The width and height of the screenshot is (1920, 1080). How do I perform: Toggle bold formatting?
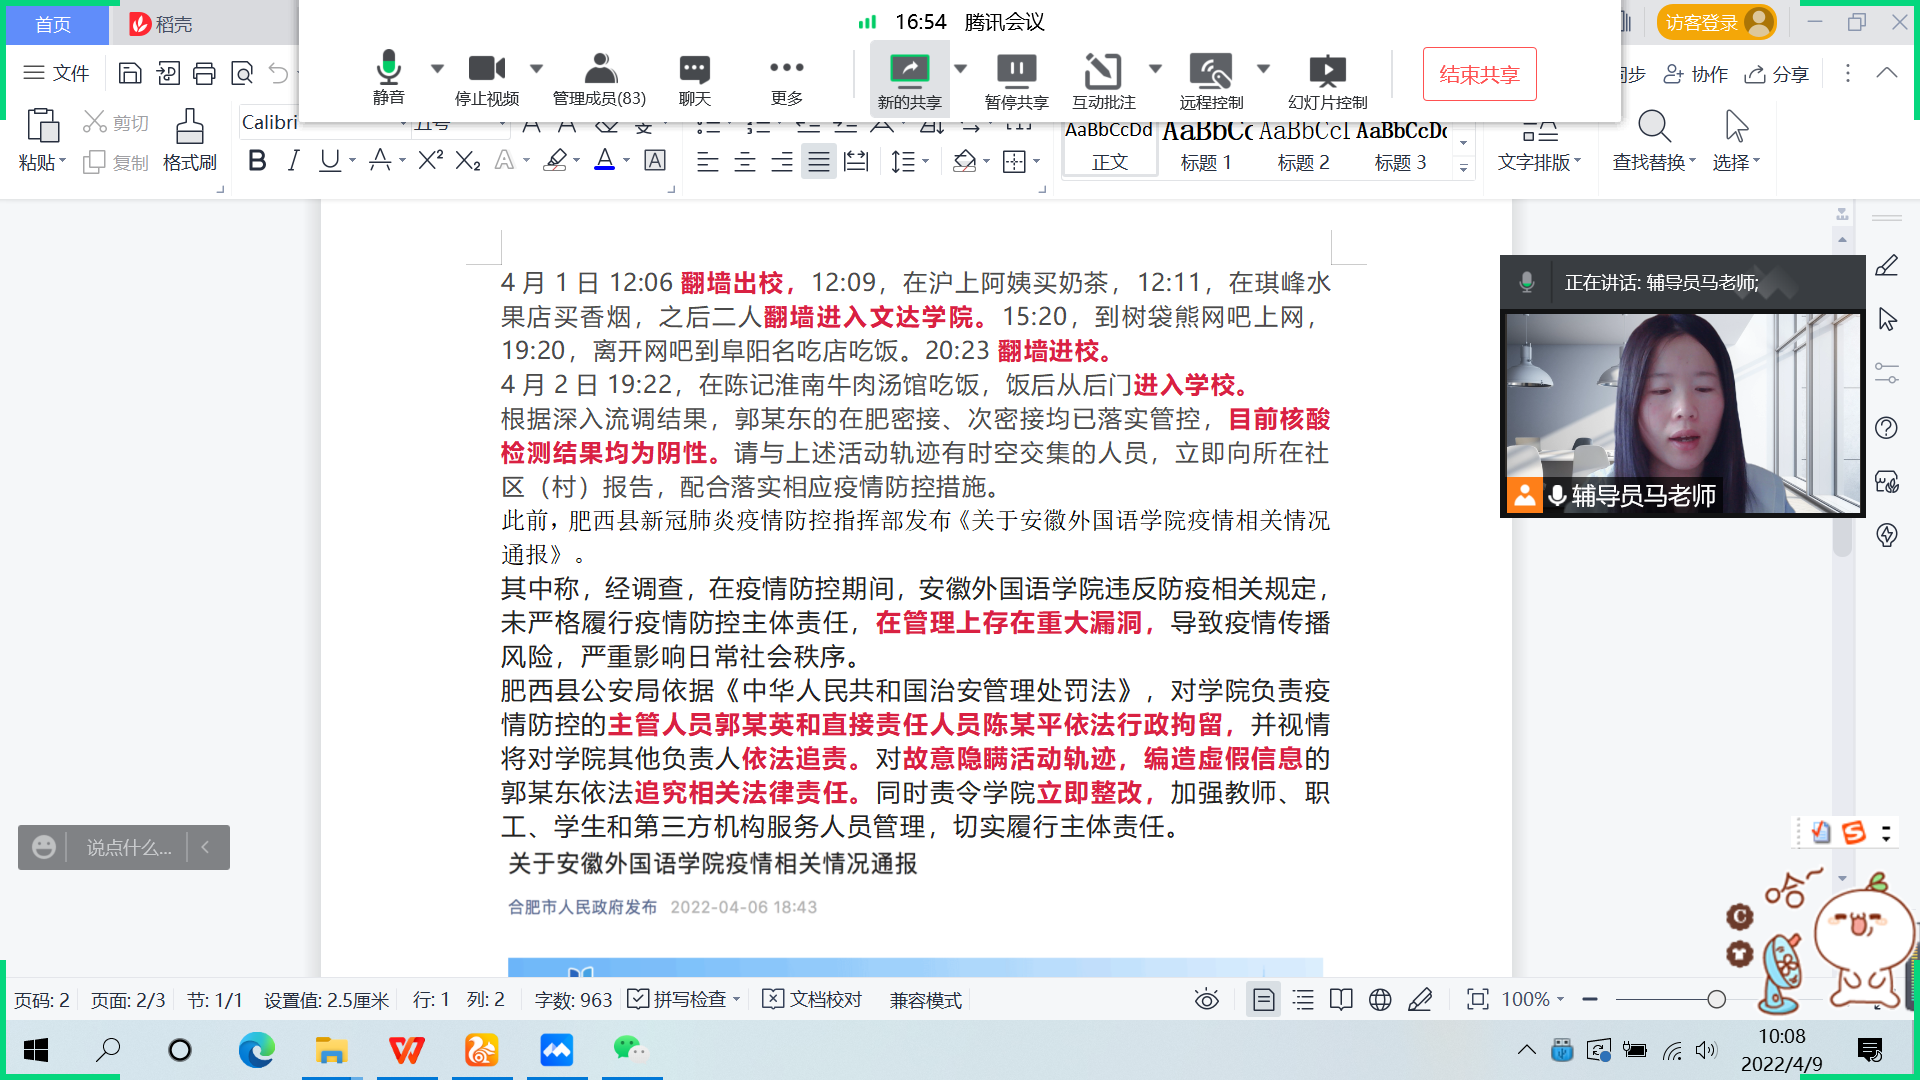257,160
